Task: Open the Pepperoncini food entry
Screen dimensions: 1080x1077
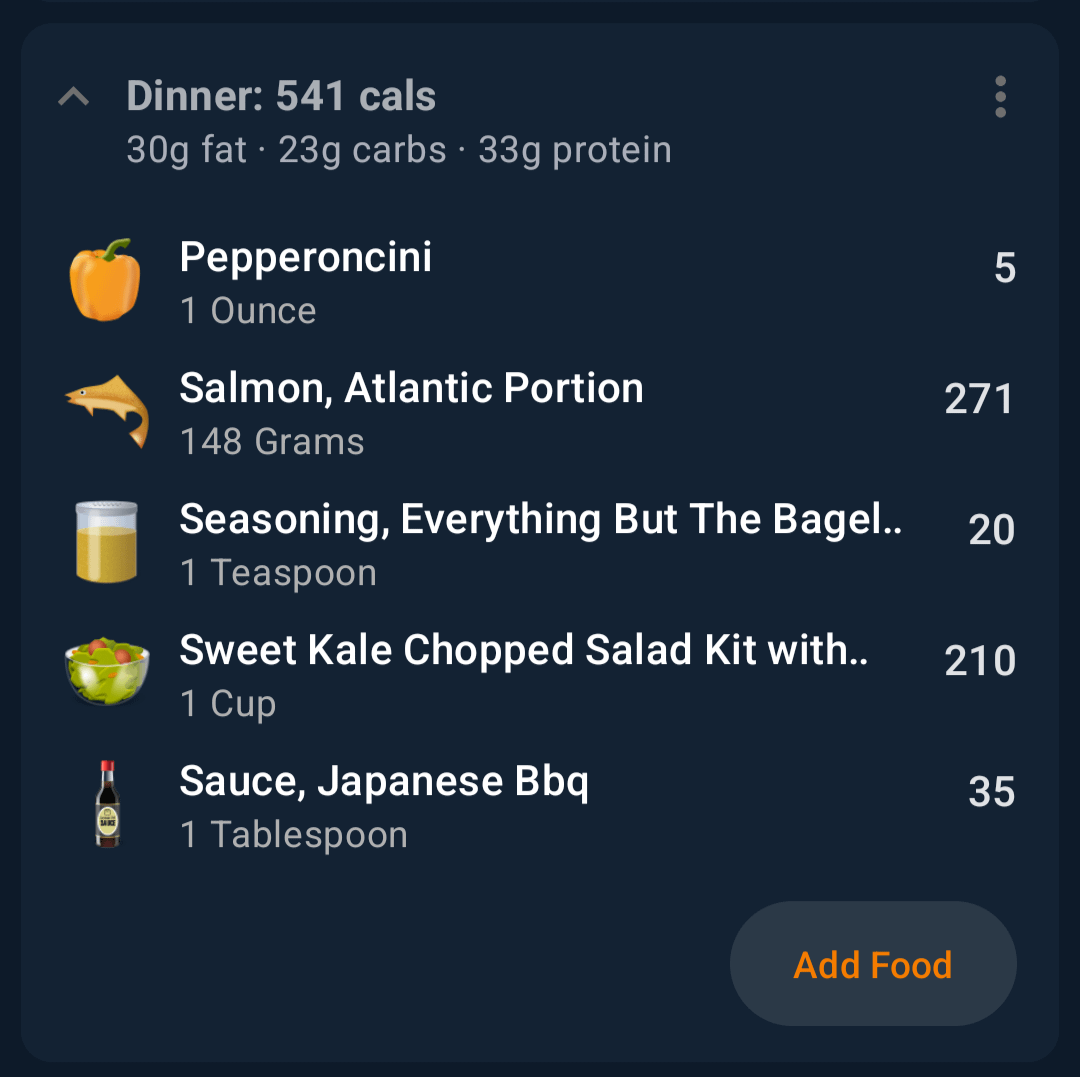Action: click(x=306, y=258)
